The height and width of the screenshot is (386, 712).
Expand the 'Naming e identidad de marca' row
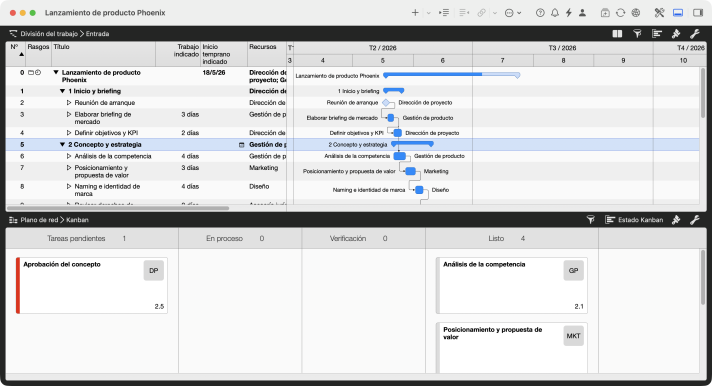click(x=69, y=186)
